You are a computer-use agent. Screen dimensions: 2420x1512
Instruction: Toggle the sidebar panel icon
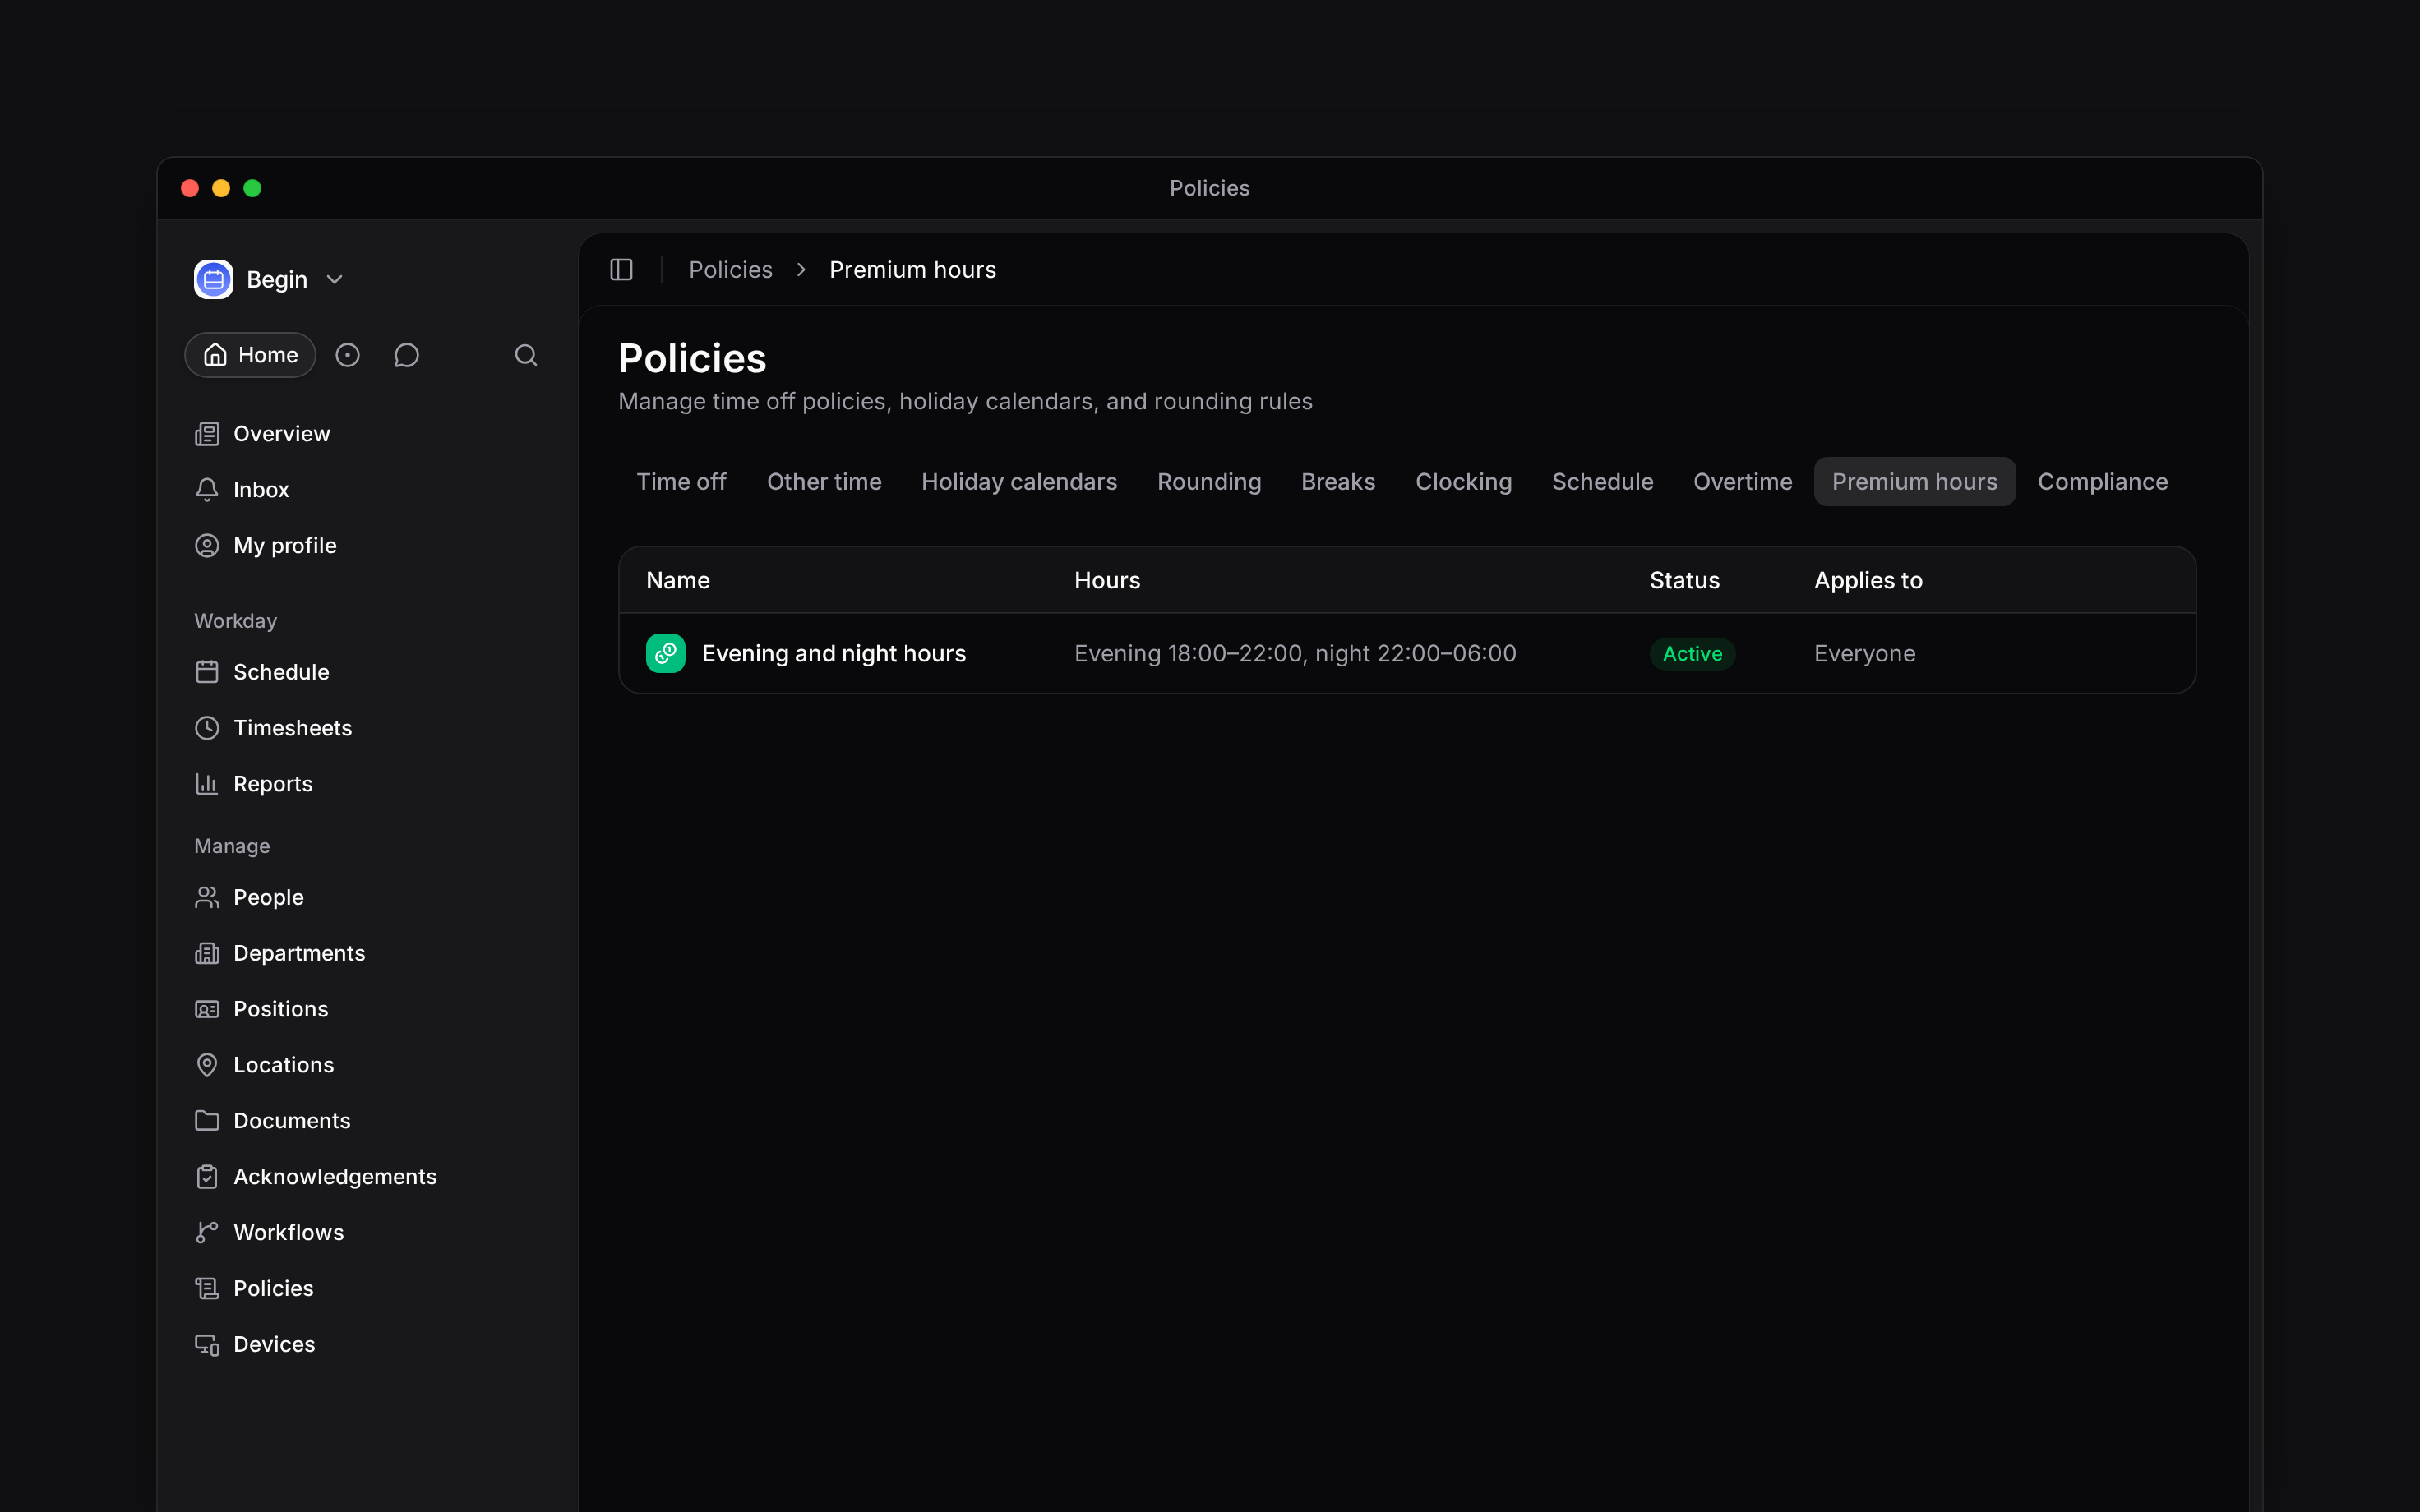click(x=621, y=270)
